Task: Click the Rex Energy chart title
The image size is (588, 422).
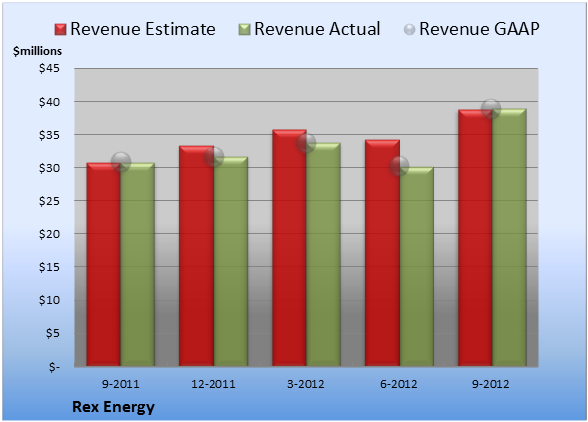Action: coord(113,407)
